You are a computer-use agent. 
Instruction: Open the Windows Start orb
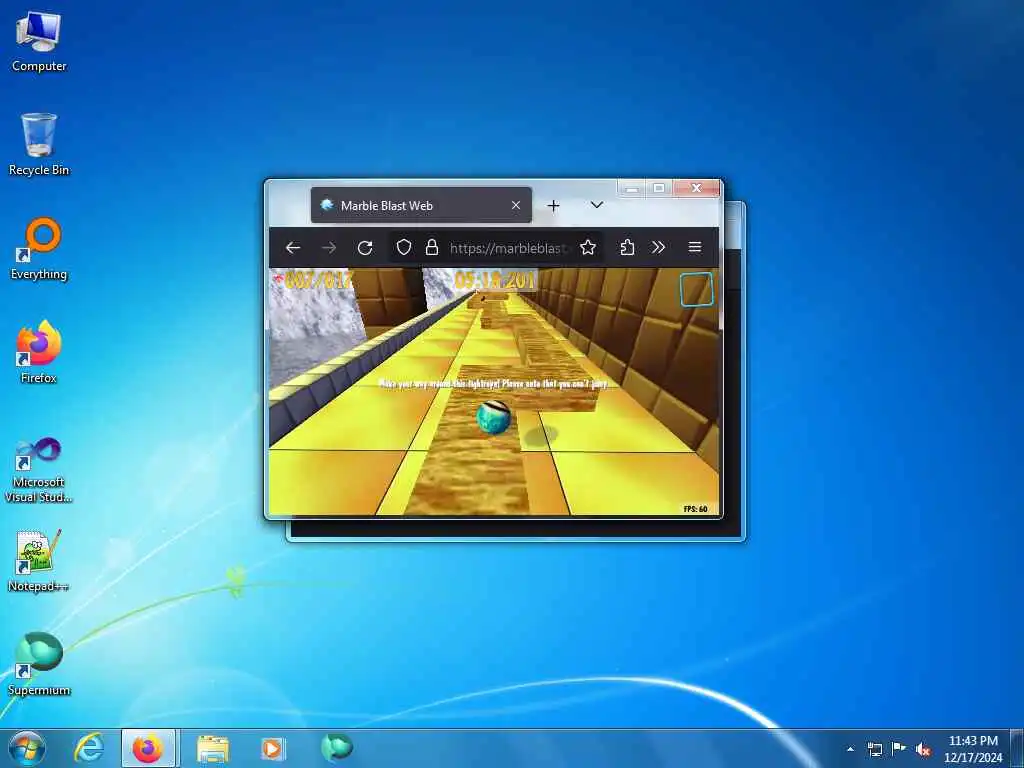tap(27, 748)
